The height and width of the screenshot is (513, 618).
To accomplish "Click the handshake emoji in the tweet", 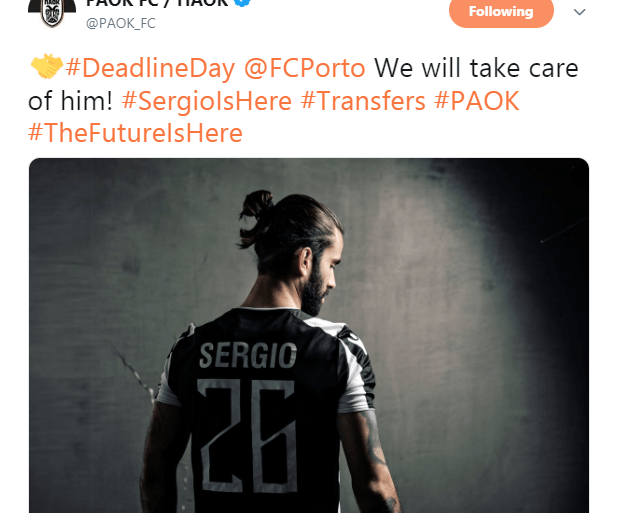I will click(x=47, y=66).
